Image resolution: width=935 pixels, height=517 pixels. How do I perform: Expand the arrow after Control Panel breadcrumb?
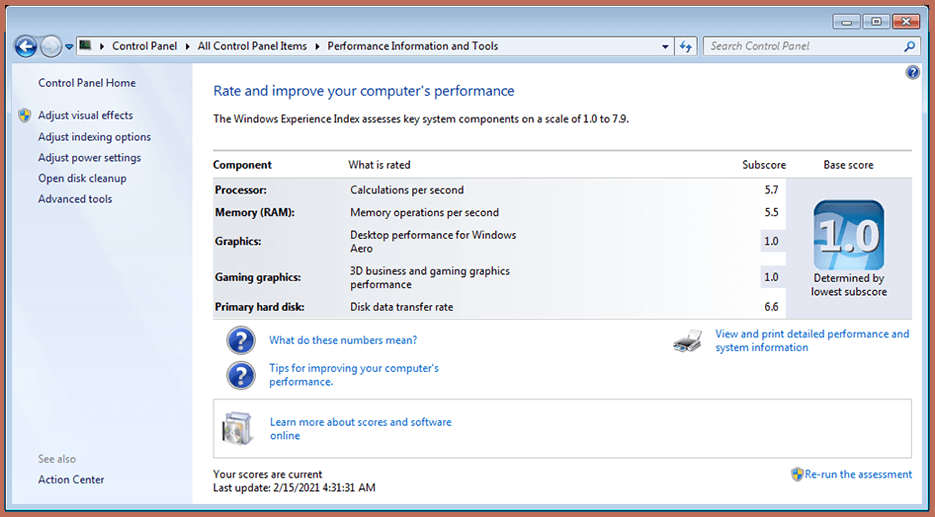(x=189, y=46)
